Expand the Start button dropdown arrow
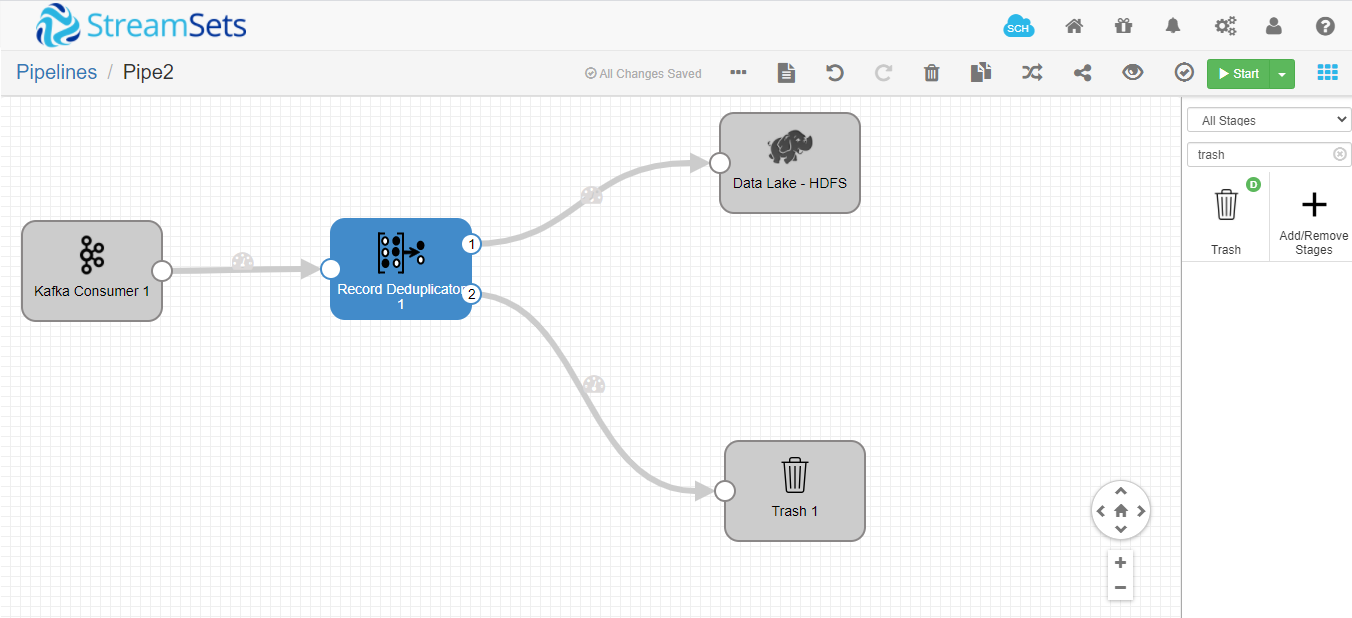The image size is (1352, 618). point(1282,74)
